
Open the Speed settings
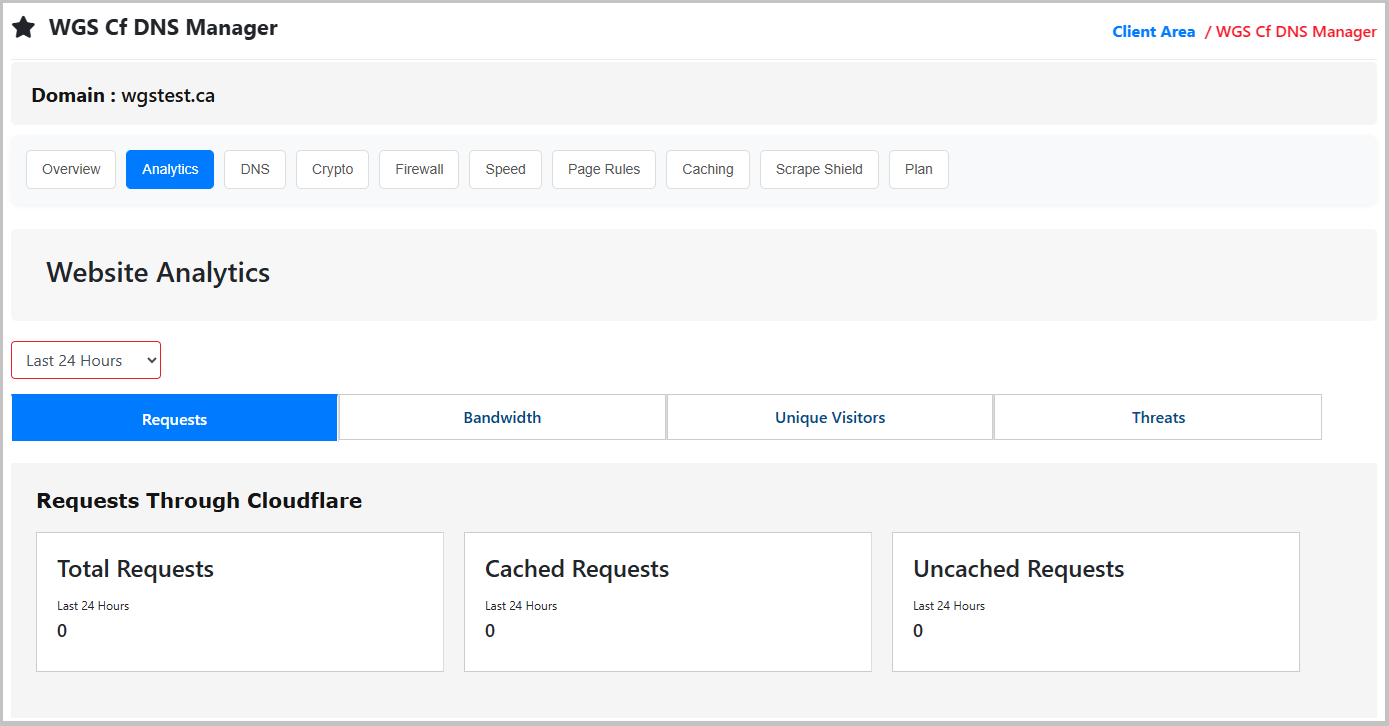[x=505, y=169]
